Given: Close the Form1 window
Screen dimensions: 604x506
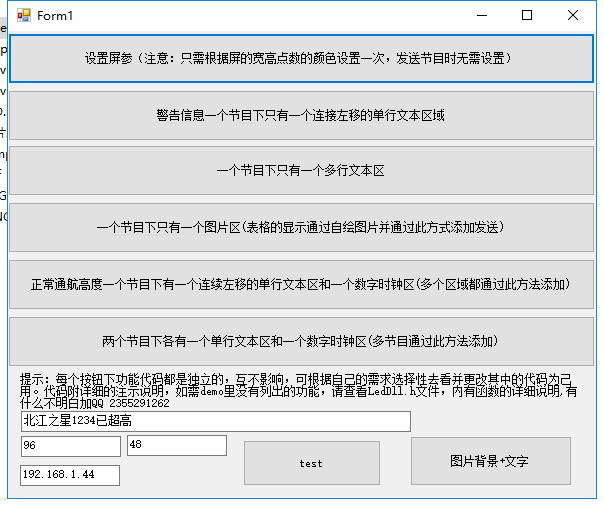Looking at the screenshot, I should (x=573, y=15).
